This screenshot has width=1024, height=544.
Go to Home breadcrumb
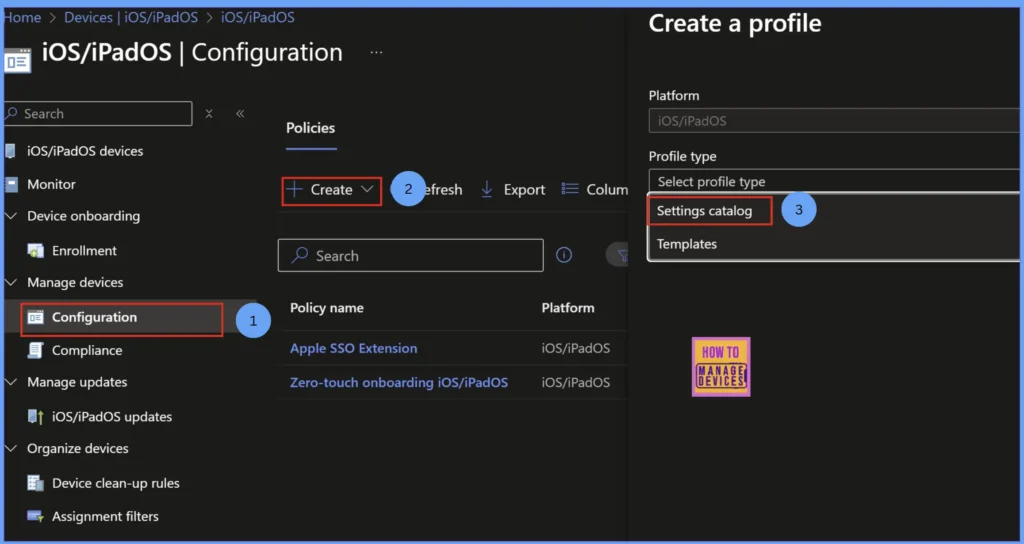click(24, 17)
